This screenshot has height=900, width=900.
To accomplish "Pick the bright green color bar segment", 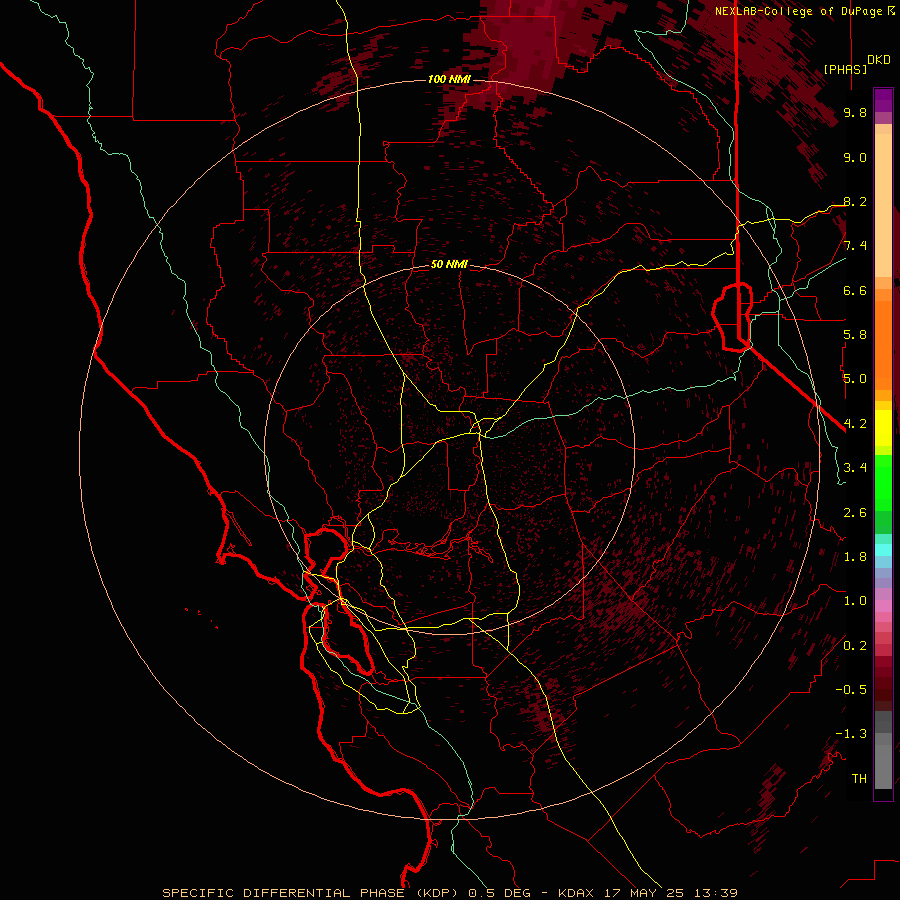I will pos(883,482).
